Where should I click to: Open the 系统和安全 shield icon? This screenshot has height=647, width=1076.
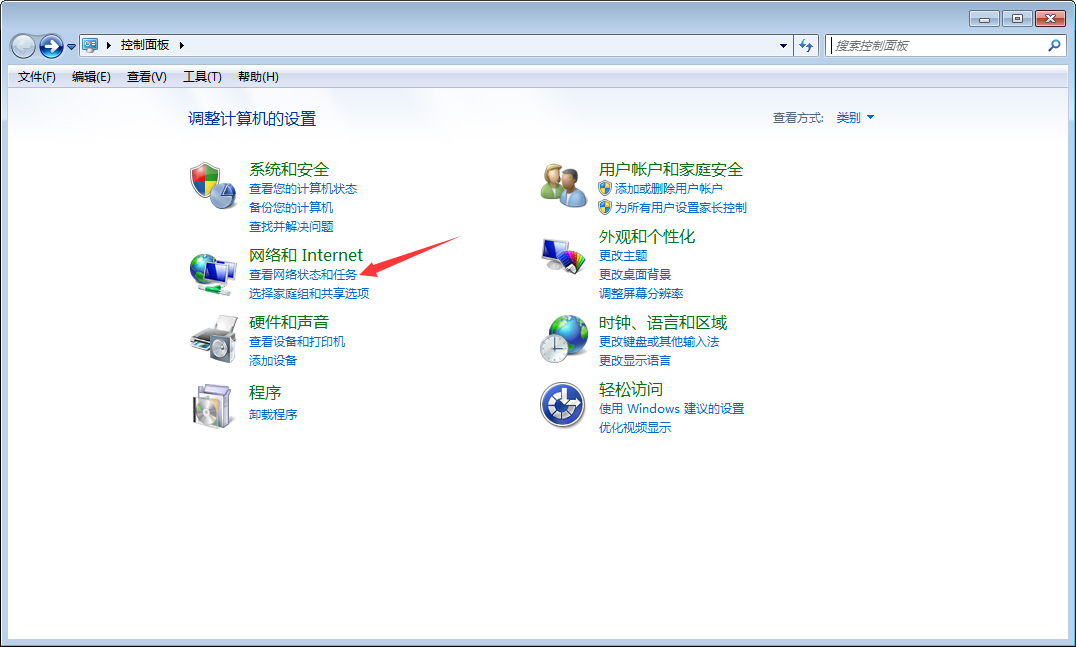(213, 182)
